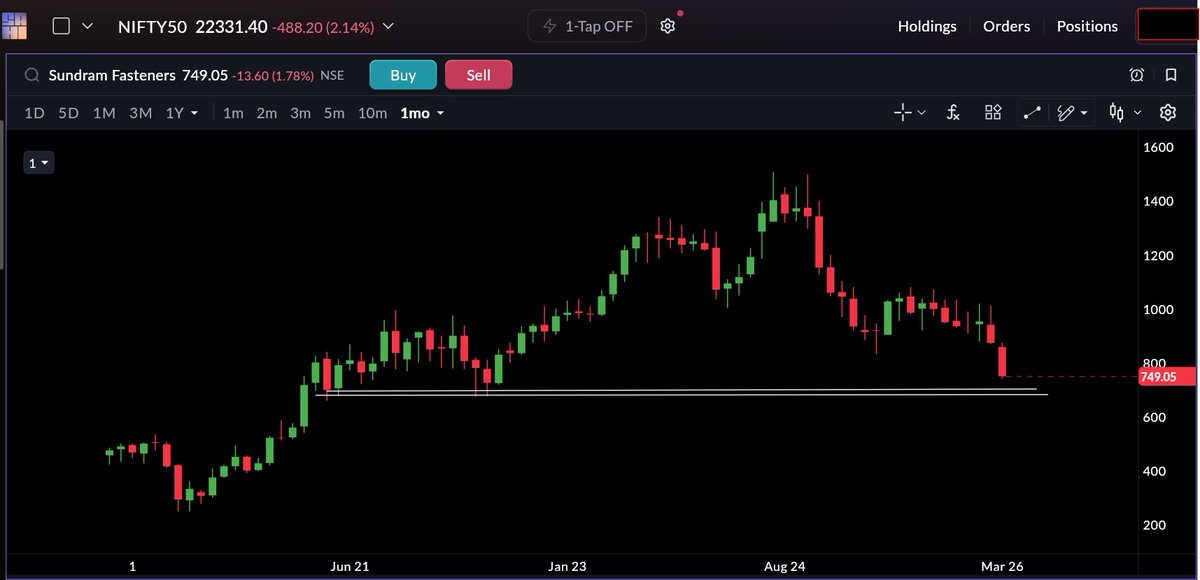This screenshot has width=1200, height=580.
Task: Set a price alert with alarm icon
Action: [1137, 75]
